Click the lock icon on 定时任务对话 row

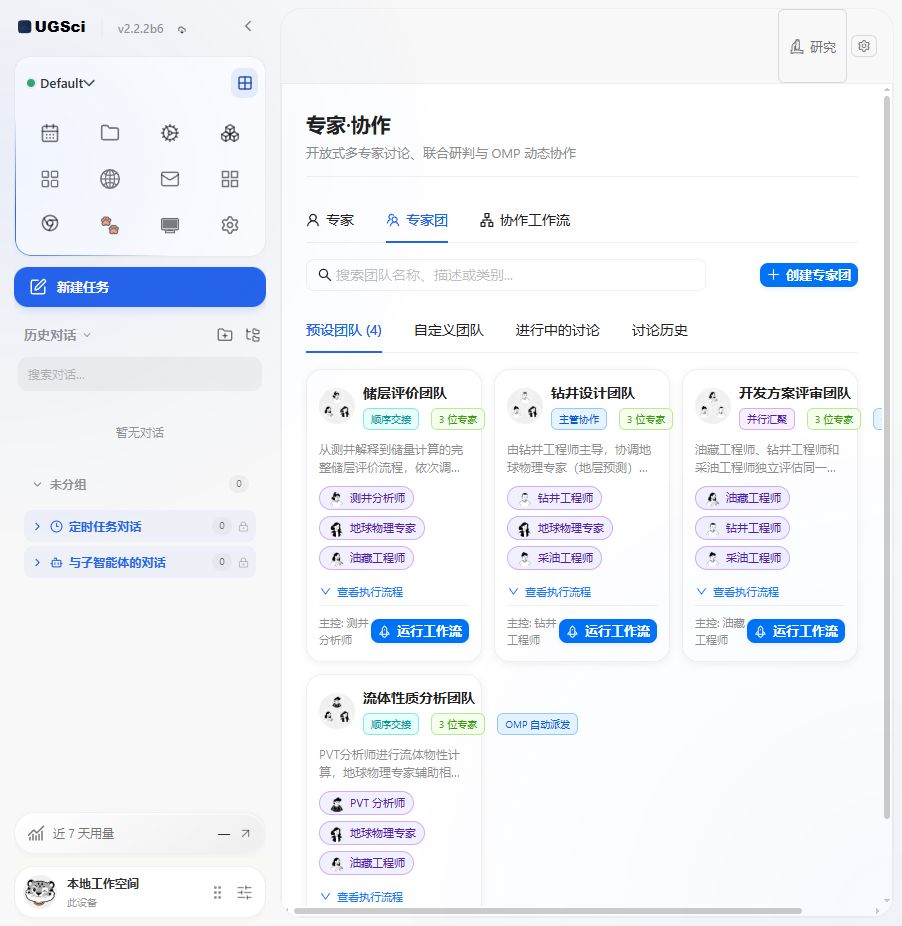pyautogui.click(x=243, y=526)
